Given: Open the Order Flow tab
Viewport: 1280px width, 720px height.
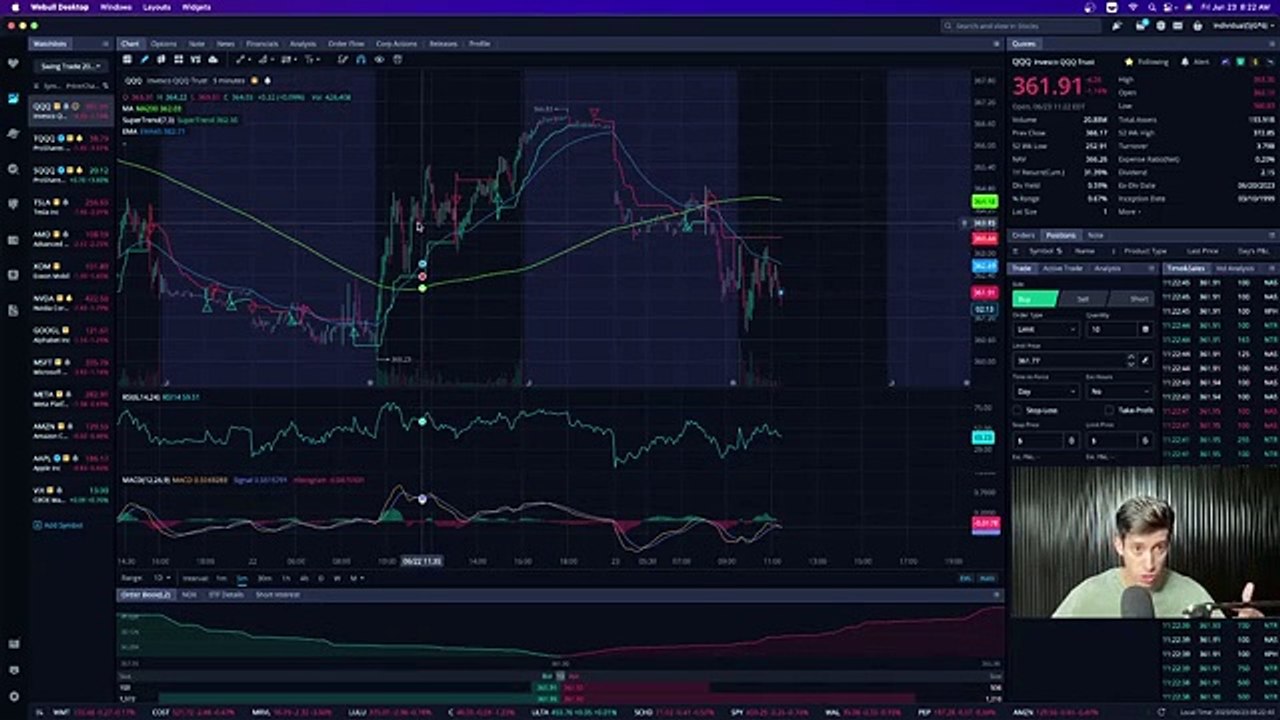Looking at the screenshot, I should pos(346,44).
